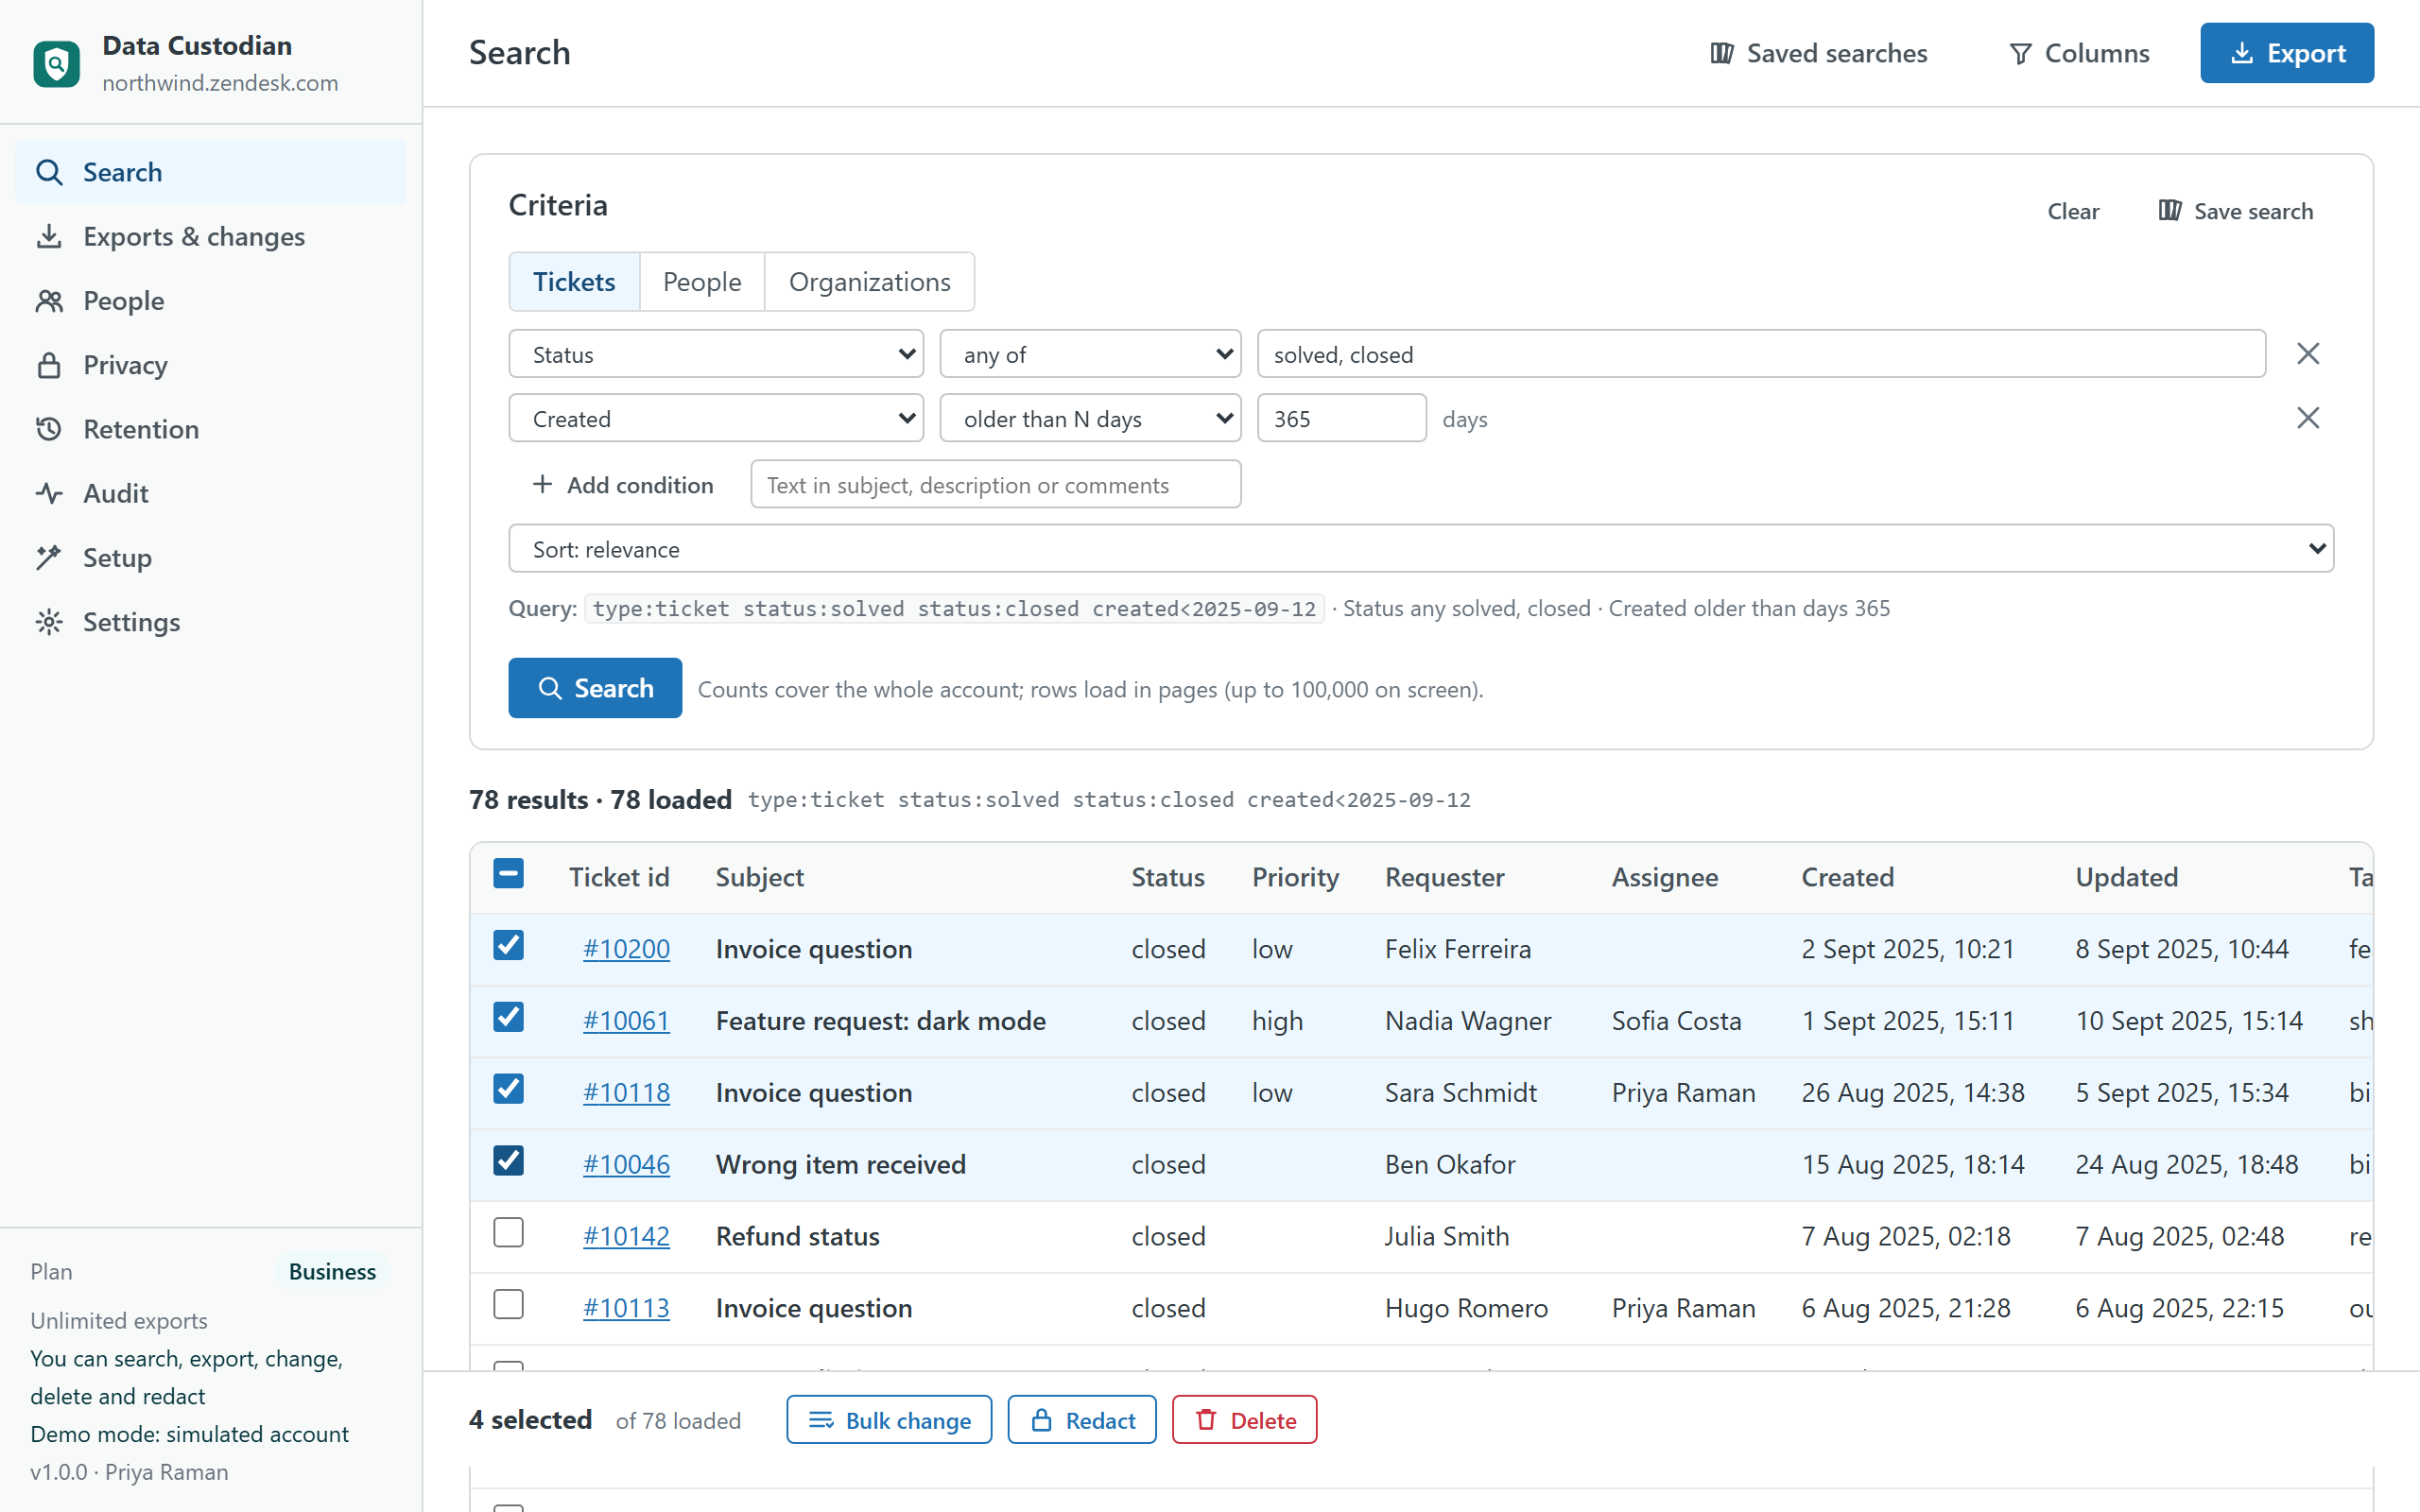The width and height of the screenshot is (2420, 1512).
Task: Click the Exports & changes download icon
Action: pyautogui.click(x=49, y=236)
